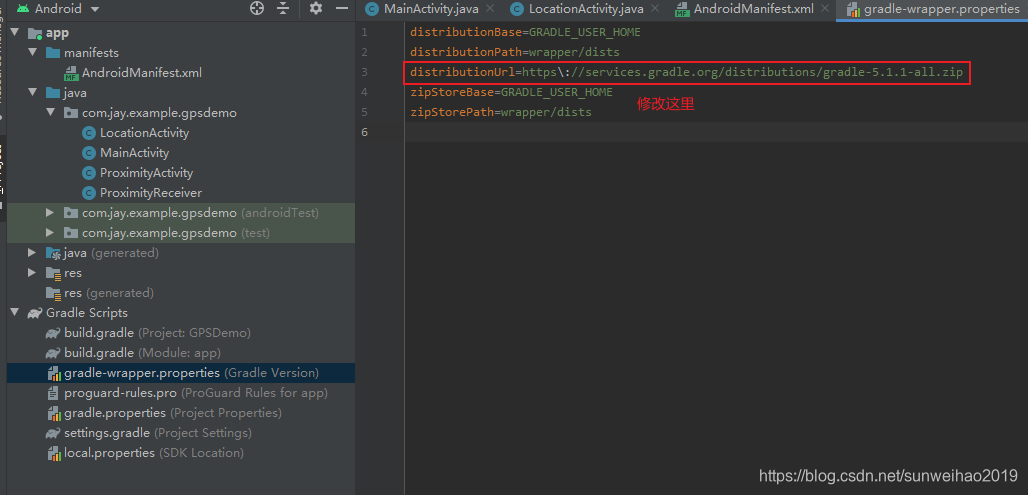Select local.properties (SDK Location)
The height and width of the screenshot is (495, 1028).
pos(154,453)
